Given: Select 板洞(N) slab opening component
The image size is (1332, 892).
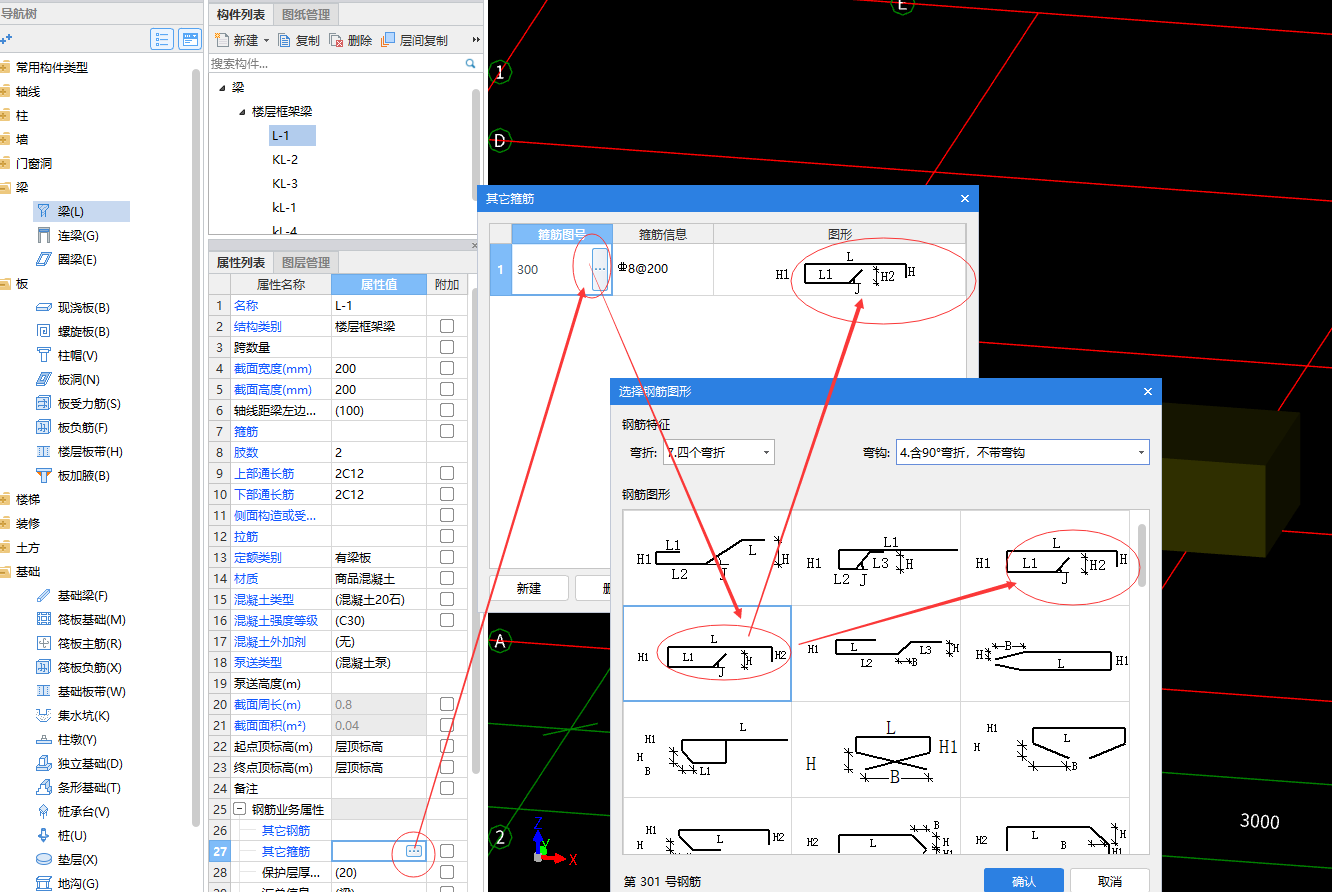Looking at the screenshot, I should pyautogui.click(x=78, y=379).
